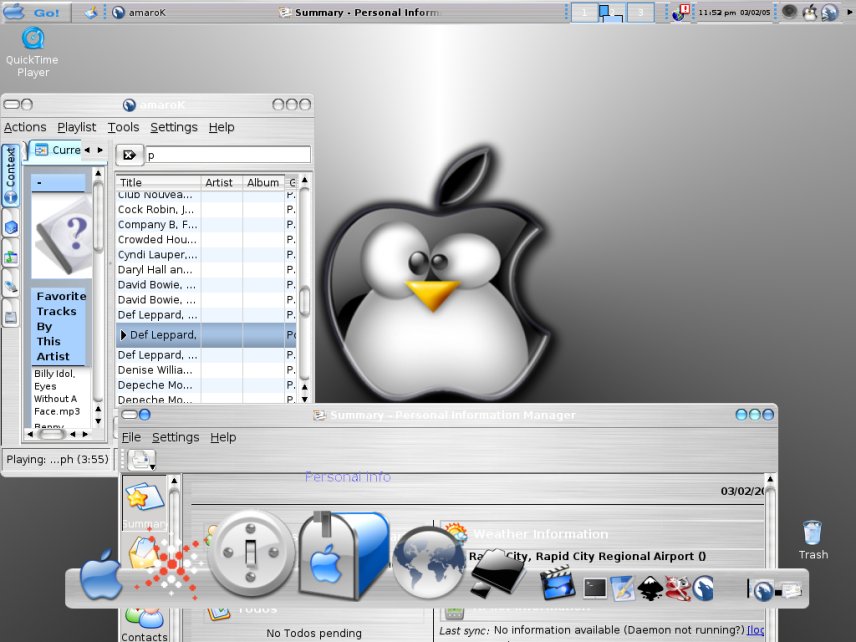The height and width of the screenshot is (642, 856).
Task: Click the blue Apple logo in the dock
Action: pos(102,575)
